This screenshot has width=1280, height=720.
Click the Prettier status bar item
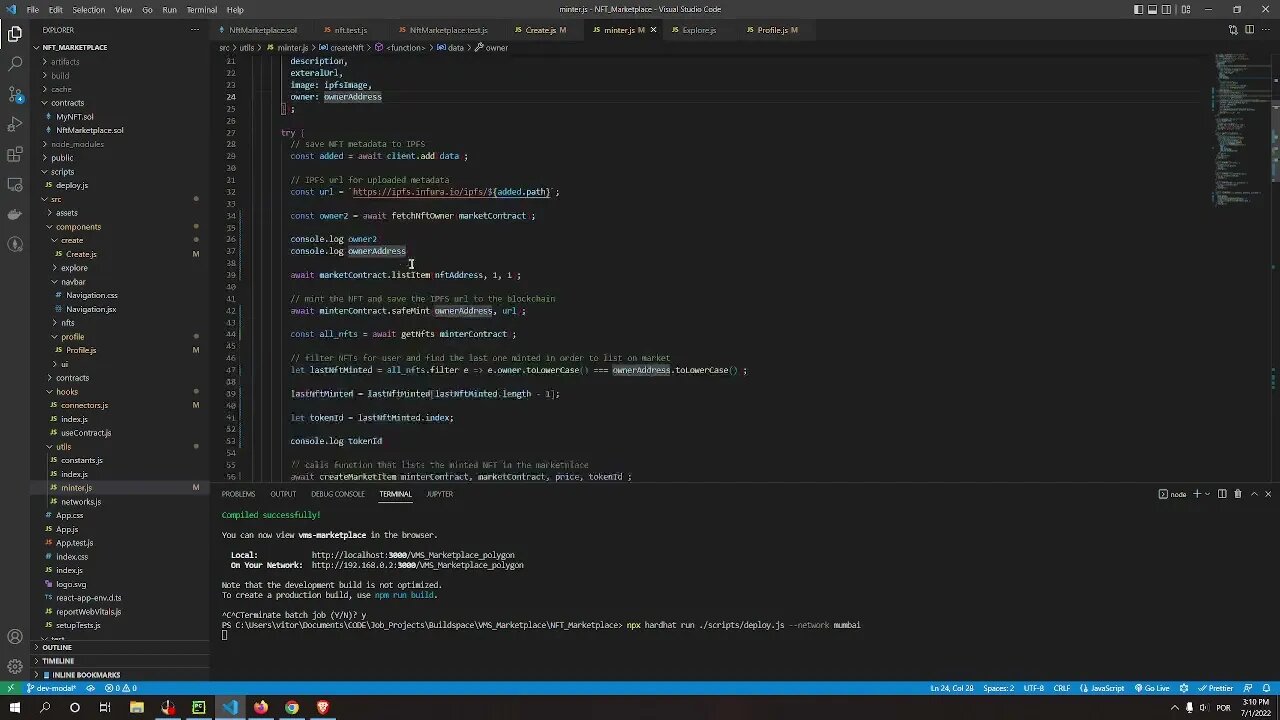click(1215, 688)
